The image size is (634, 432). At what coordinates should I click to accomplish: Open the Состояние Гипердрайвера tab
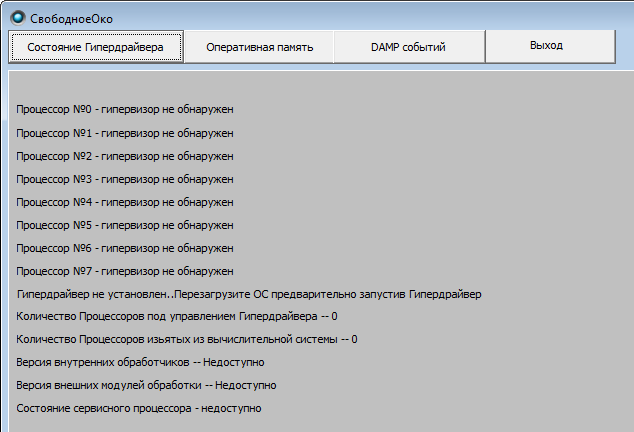pyautogui.click(x=96, y=47)
